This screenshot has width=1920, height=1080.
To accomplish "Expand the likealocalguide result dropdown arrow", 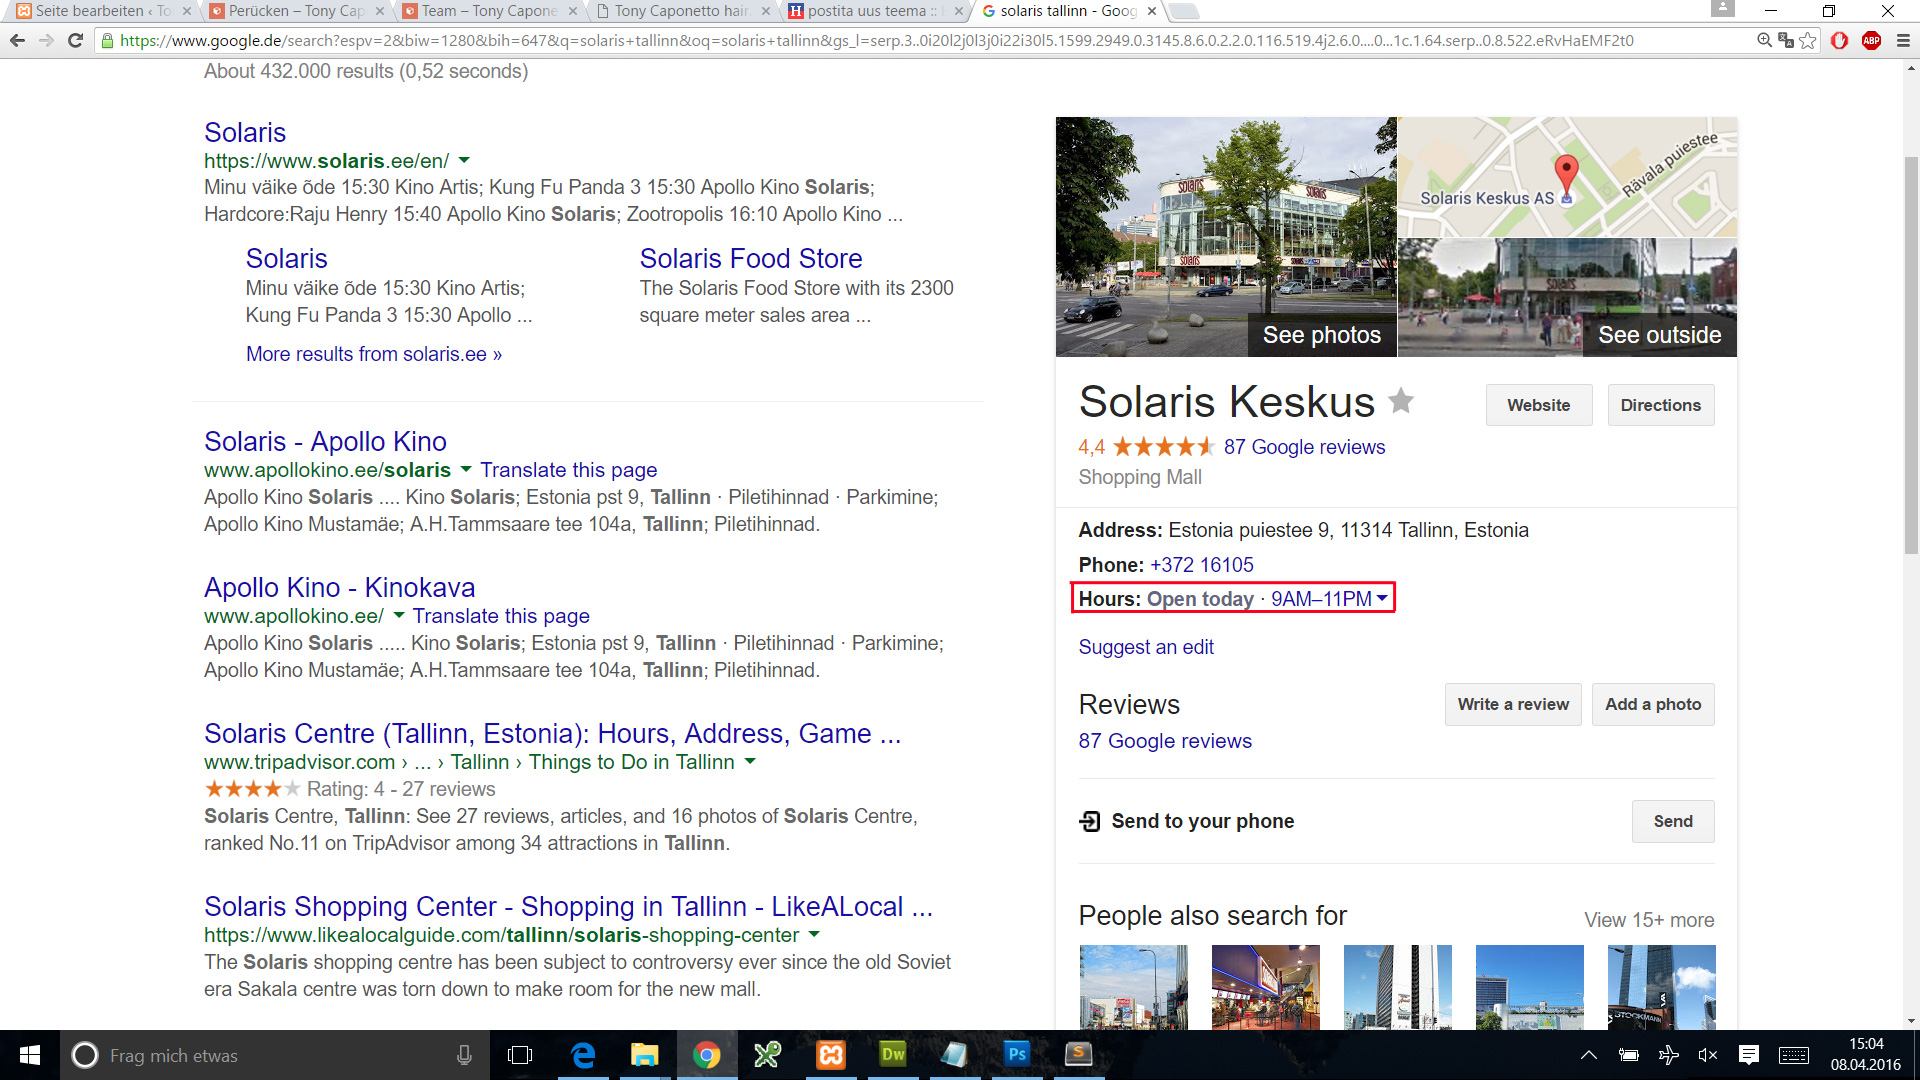I will (x=814, y=935).
